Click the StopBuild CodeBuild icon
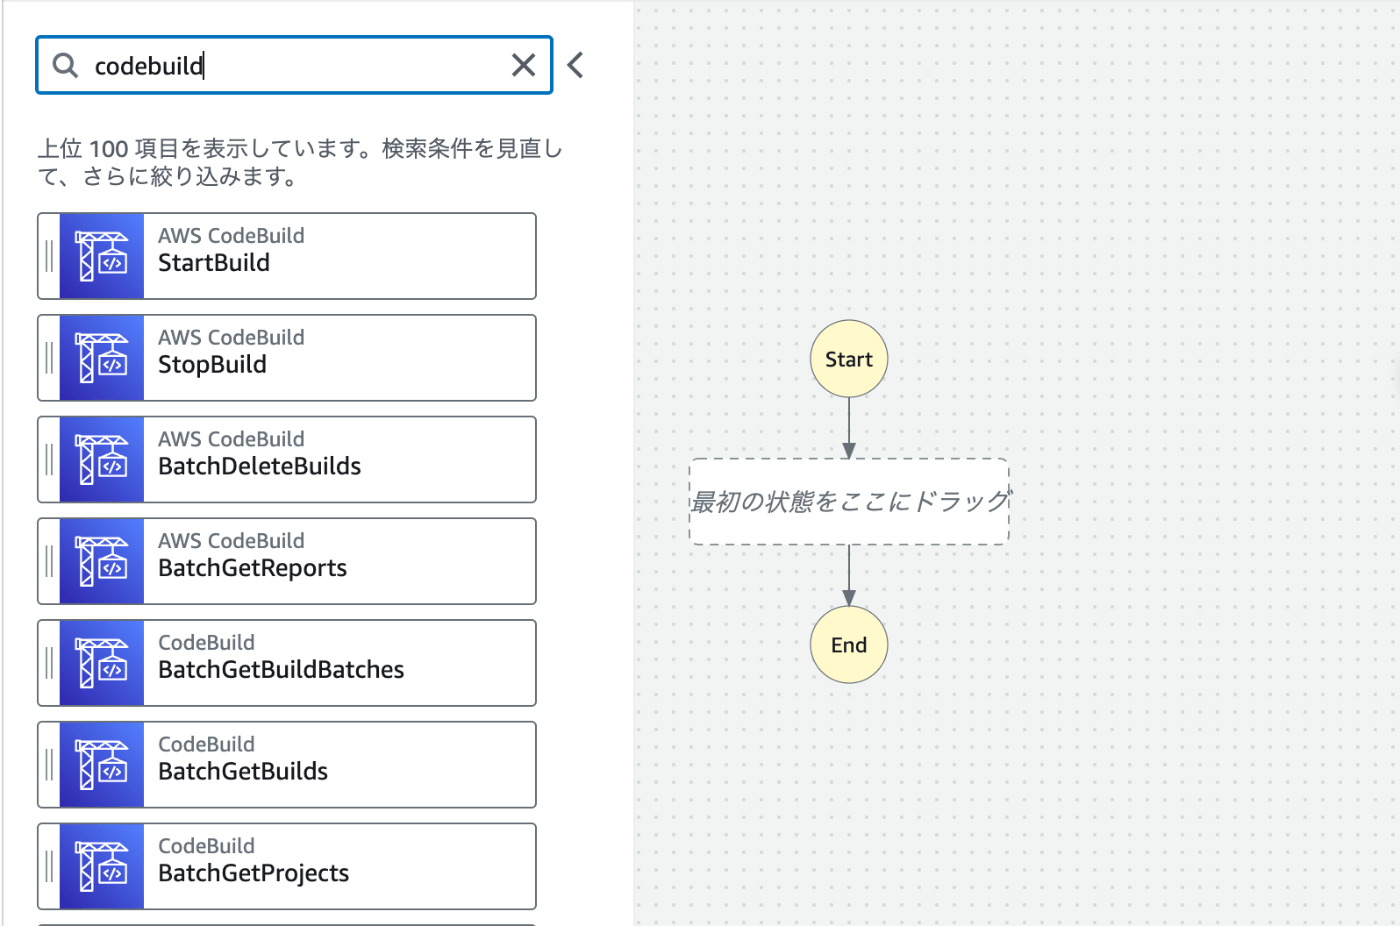 coord(102,358)
